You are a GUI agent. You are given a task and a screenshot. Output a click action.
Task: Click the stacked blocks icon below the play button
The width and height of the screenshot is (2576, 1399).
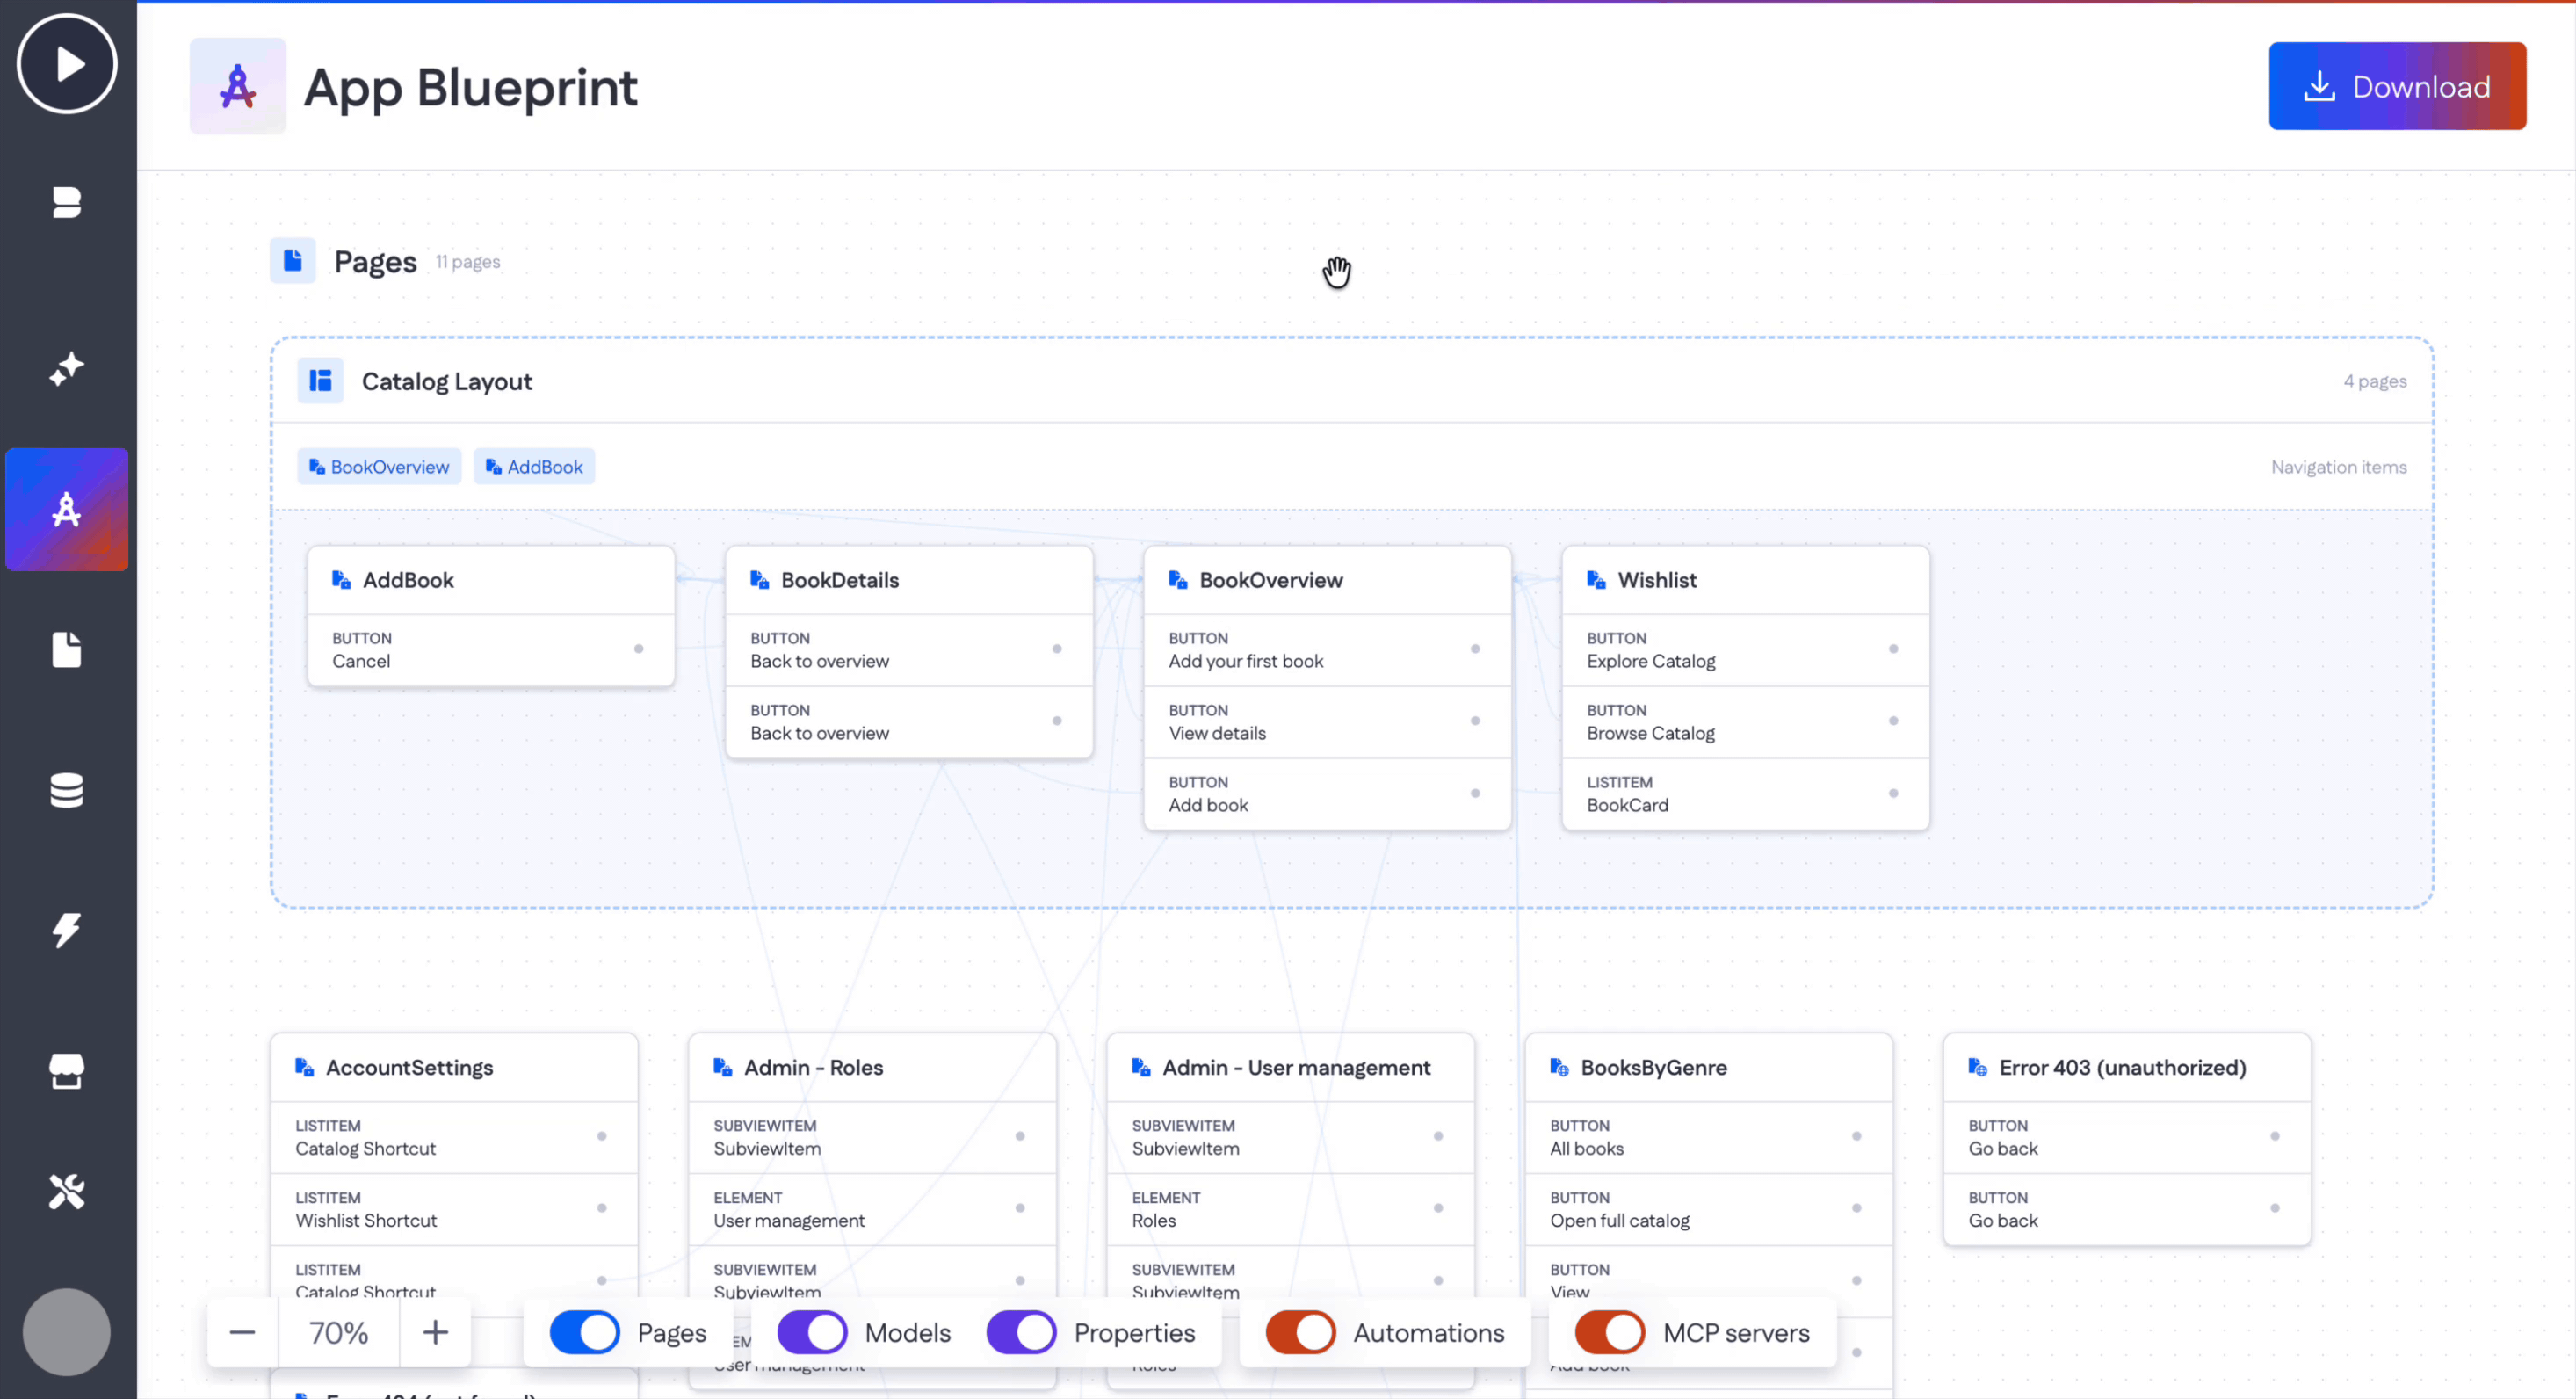(67, 203)
